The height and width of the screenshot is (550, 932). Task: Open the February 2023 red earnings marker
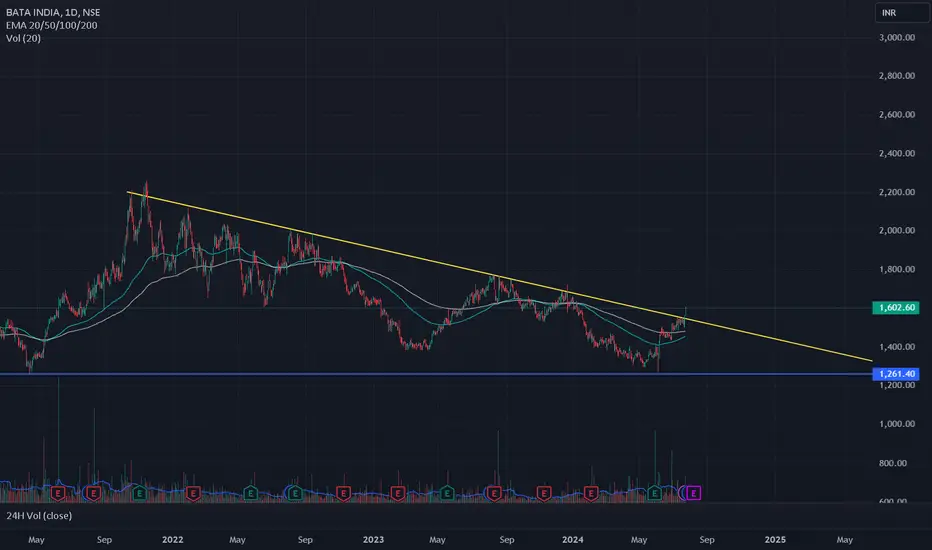click(x=398, y=493)
